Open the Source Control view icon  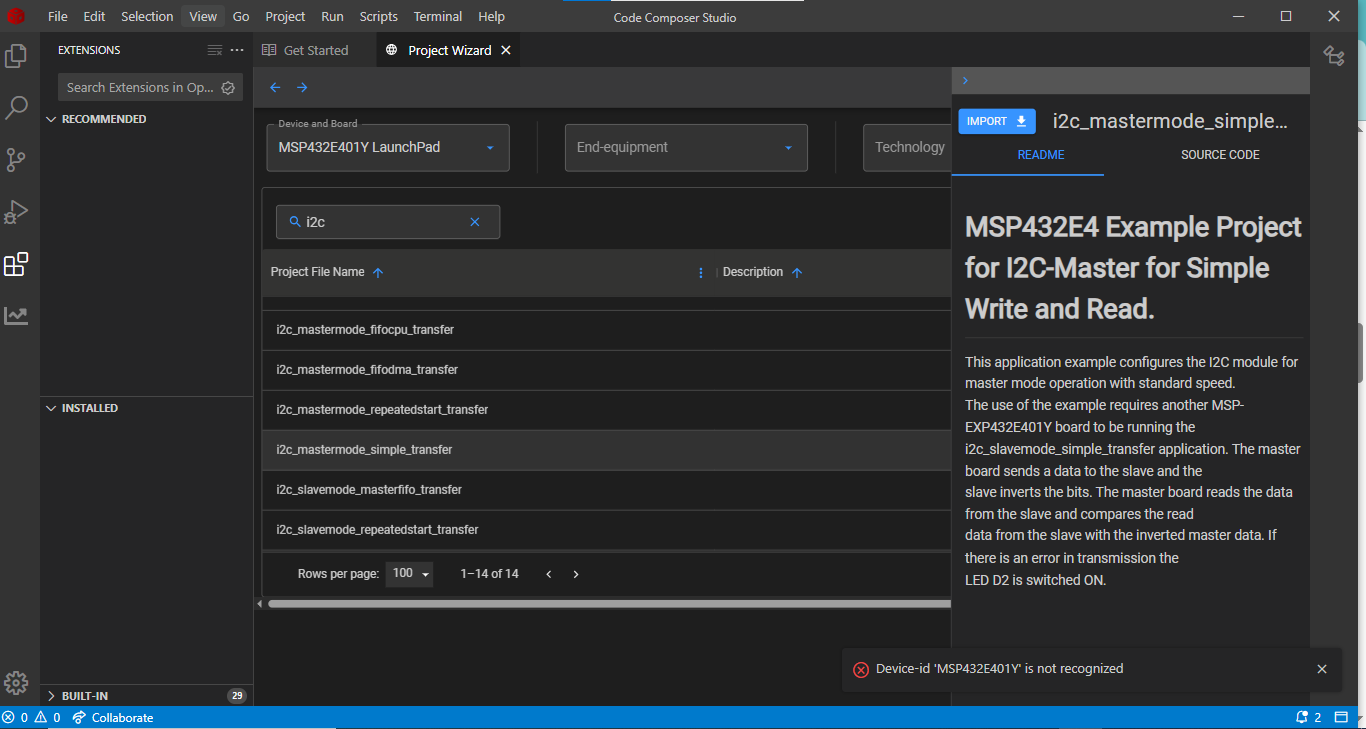coord(16,160)
